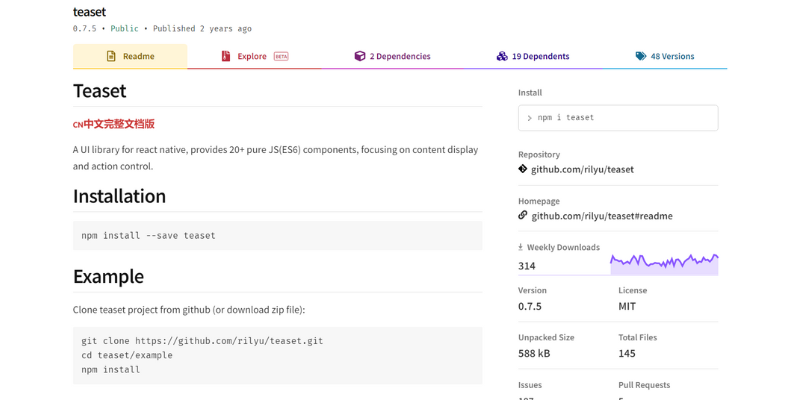Click the weekly downloads count 314
Image resolution: width=800 pixels, height=400 pixels.
tap(527, 266)
